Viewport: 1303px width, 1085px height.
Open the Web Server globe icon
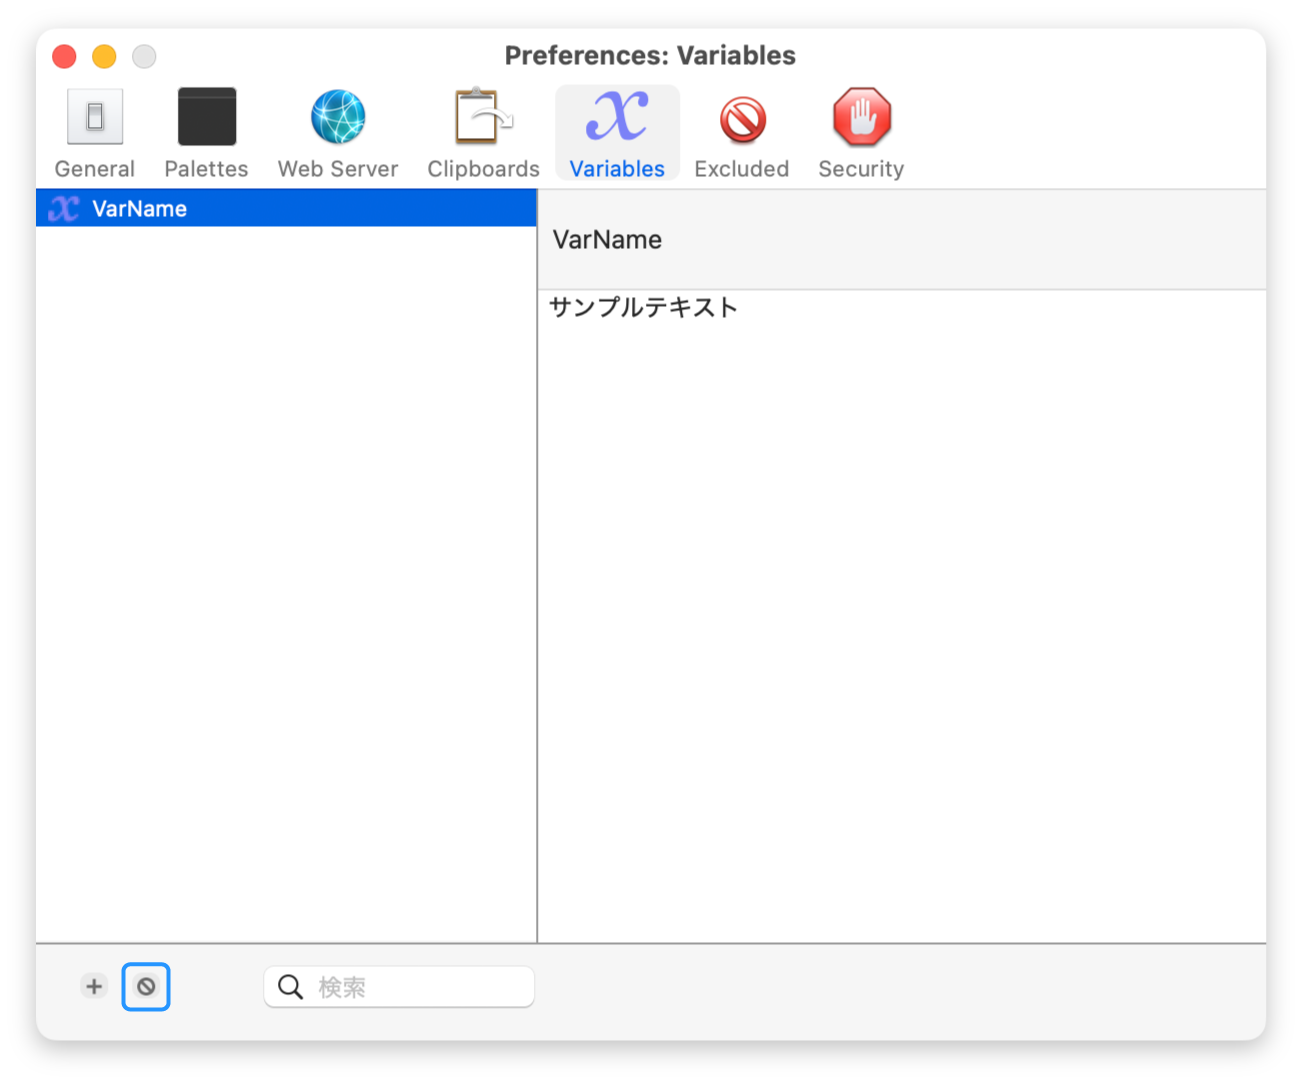click(338, 118)
